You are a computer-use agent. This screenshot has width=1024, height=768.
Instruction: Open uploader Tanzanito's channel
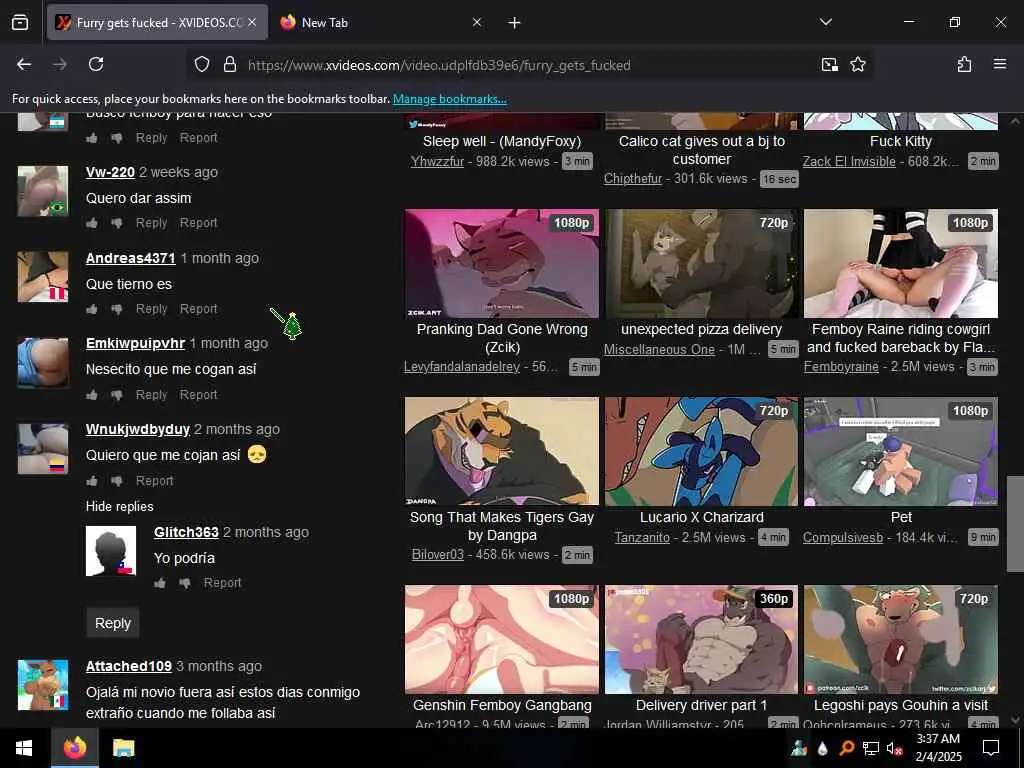tap(642, 537)
